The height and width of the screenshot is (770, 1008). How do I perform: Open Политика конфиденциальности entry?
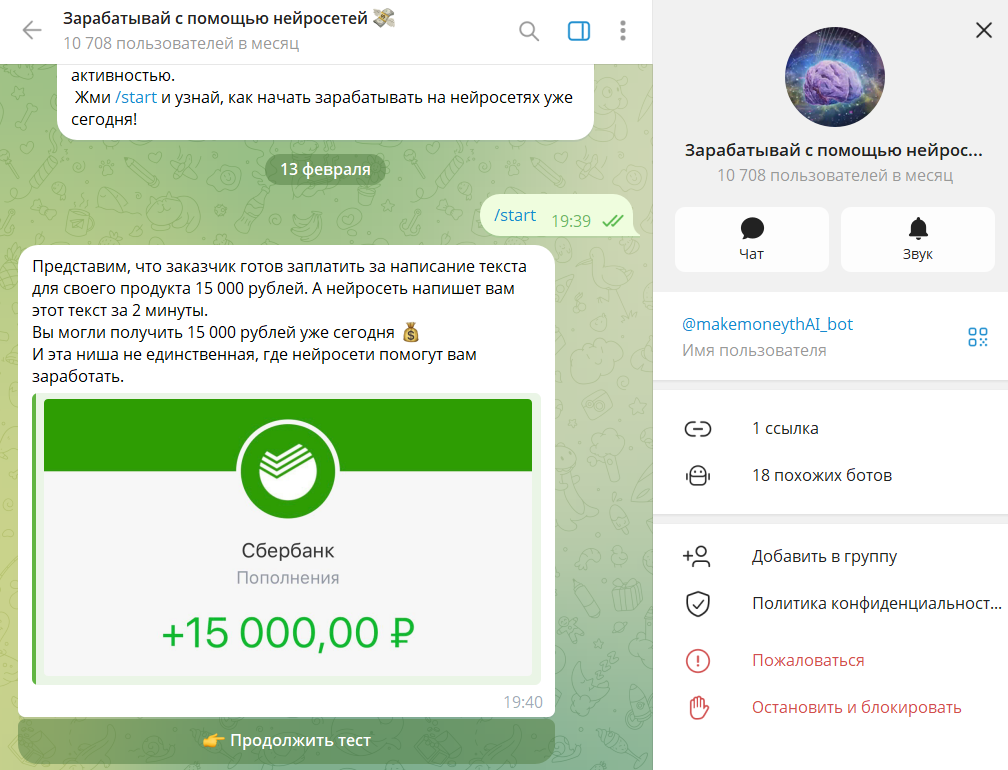831,604
